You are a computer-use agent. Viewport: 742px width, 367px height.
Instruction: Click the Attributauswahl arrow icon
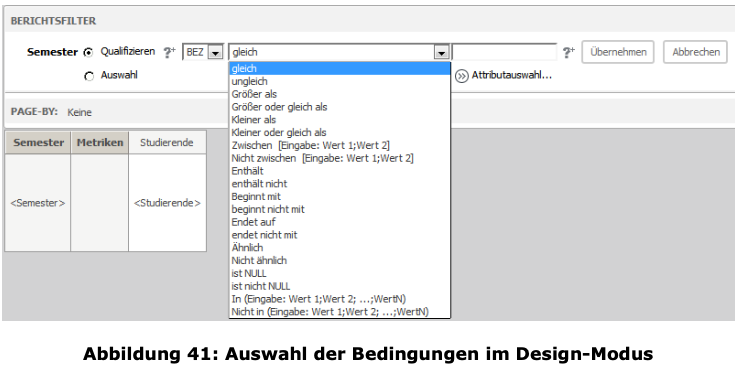pyautogui.click(x=461, y=76)
